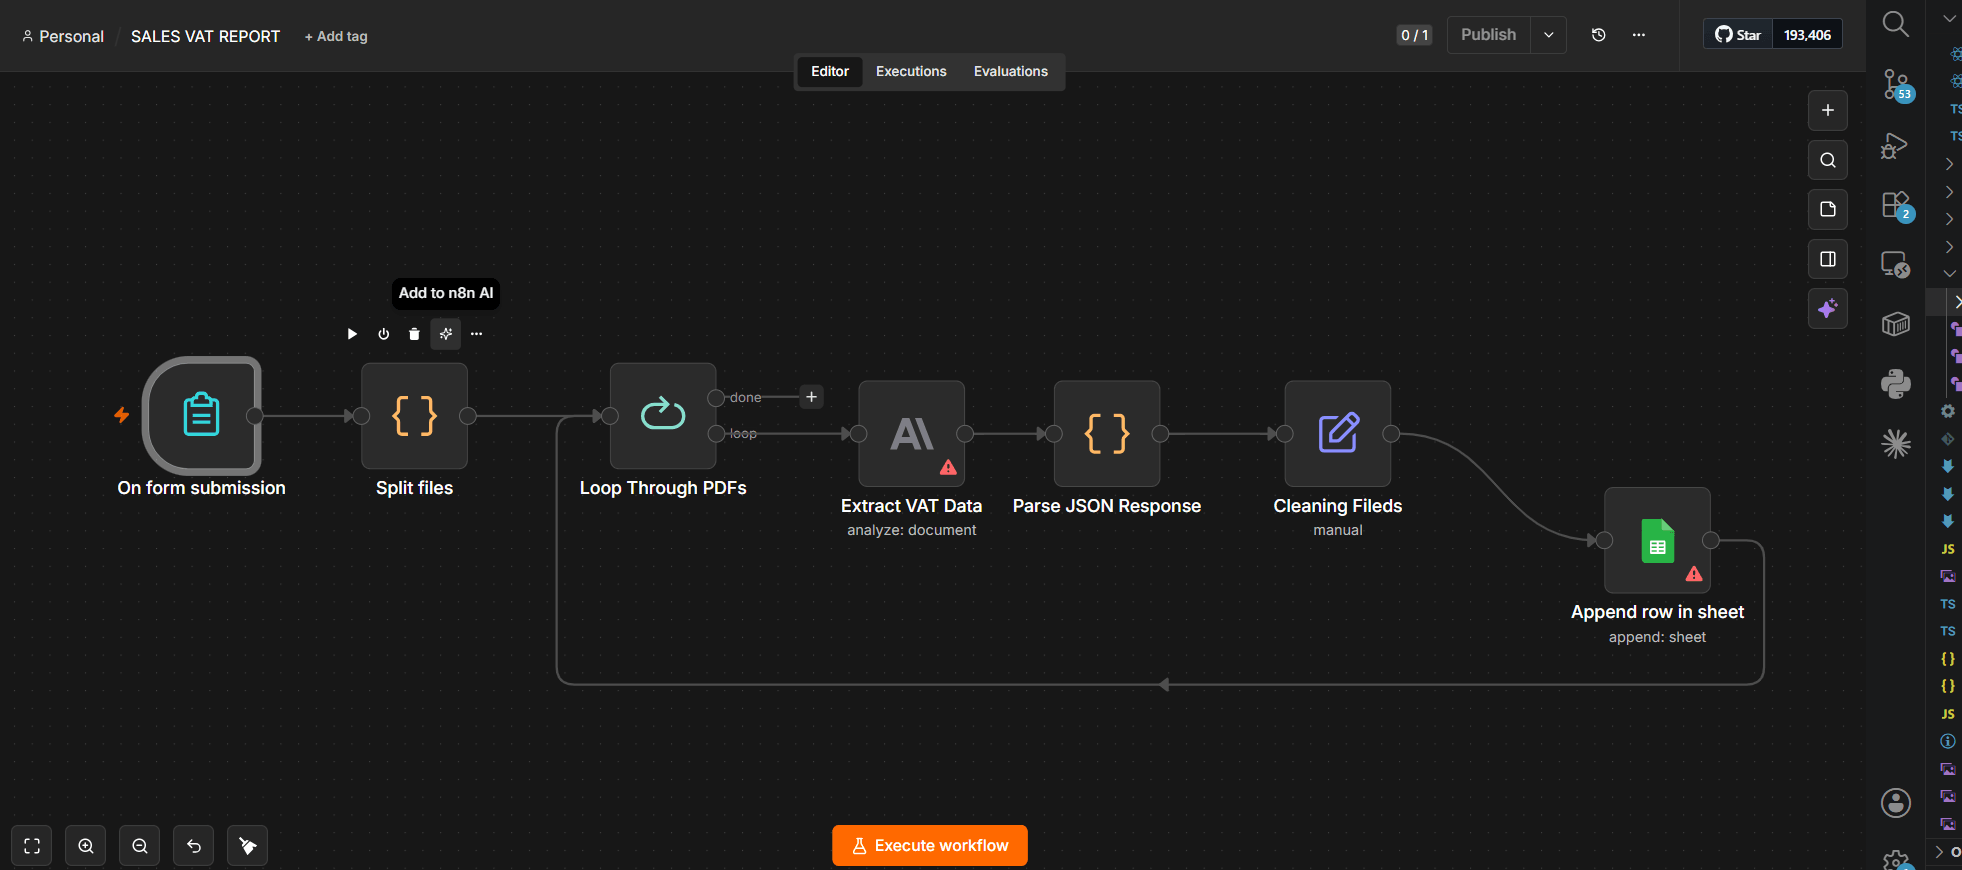
Task: Click the Cleaning Fileds edit node
Action: [1338, 433]
